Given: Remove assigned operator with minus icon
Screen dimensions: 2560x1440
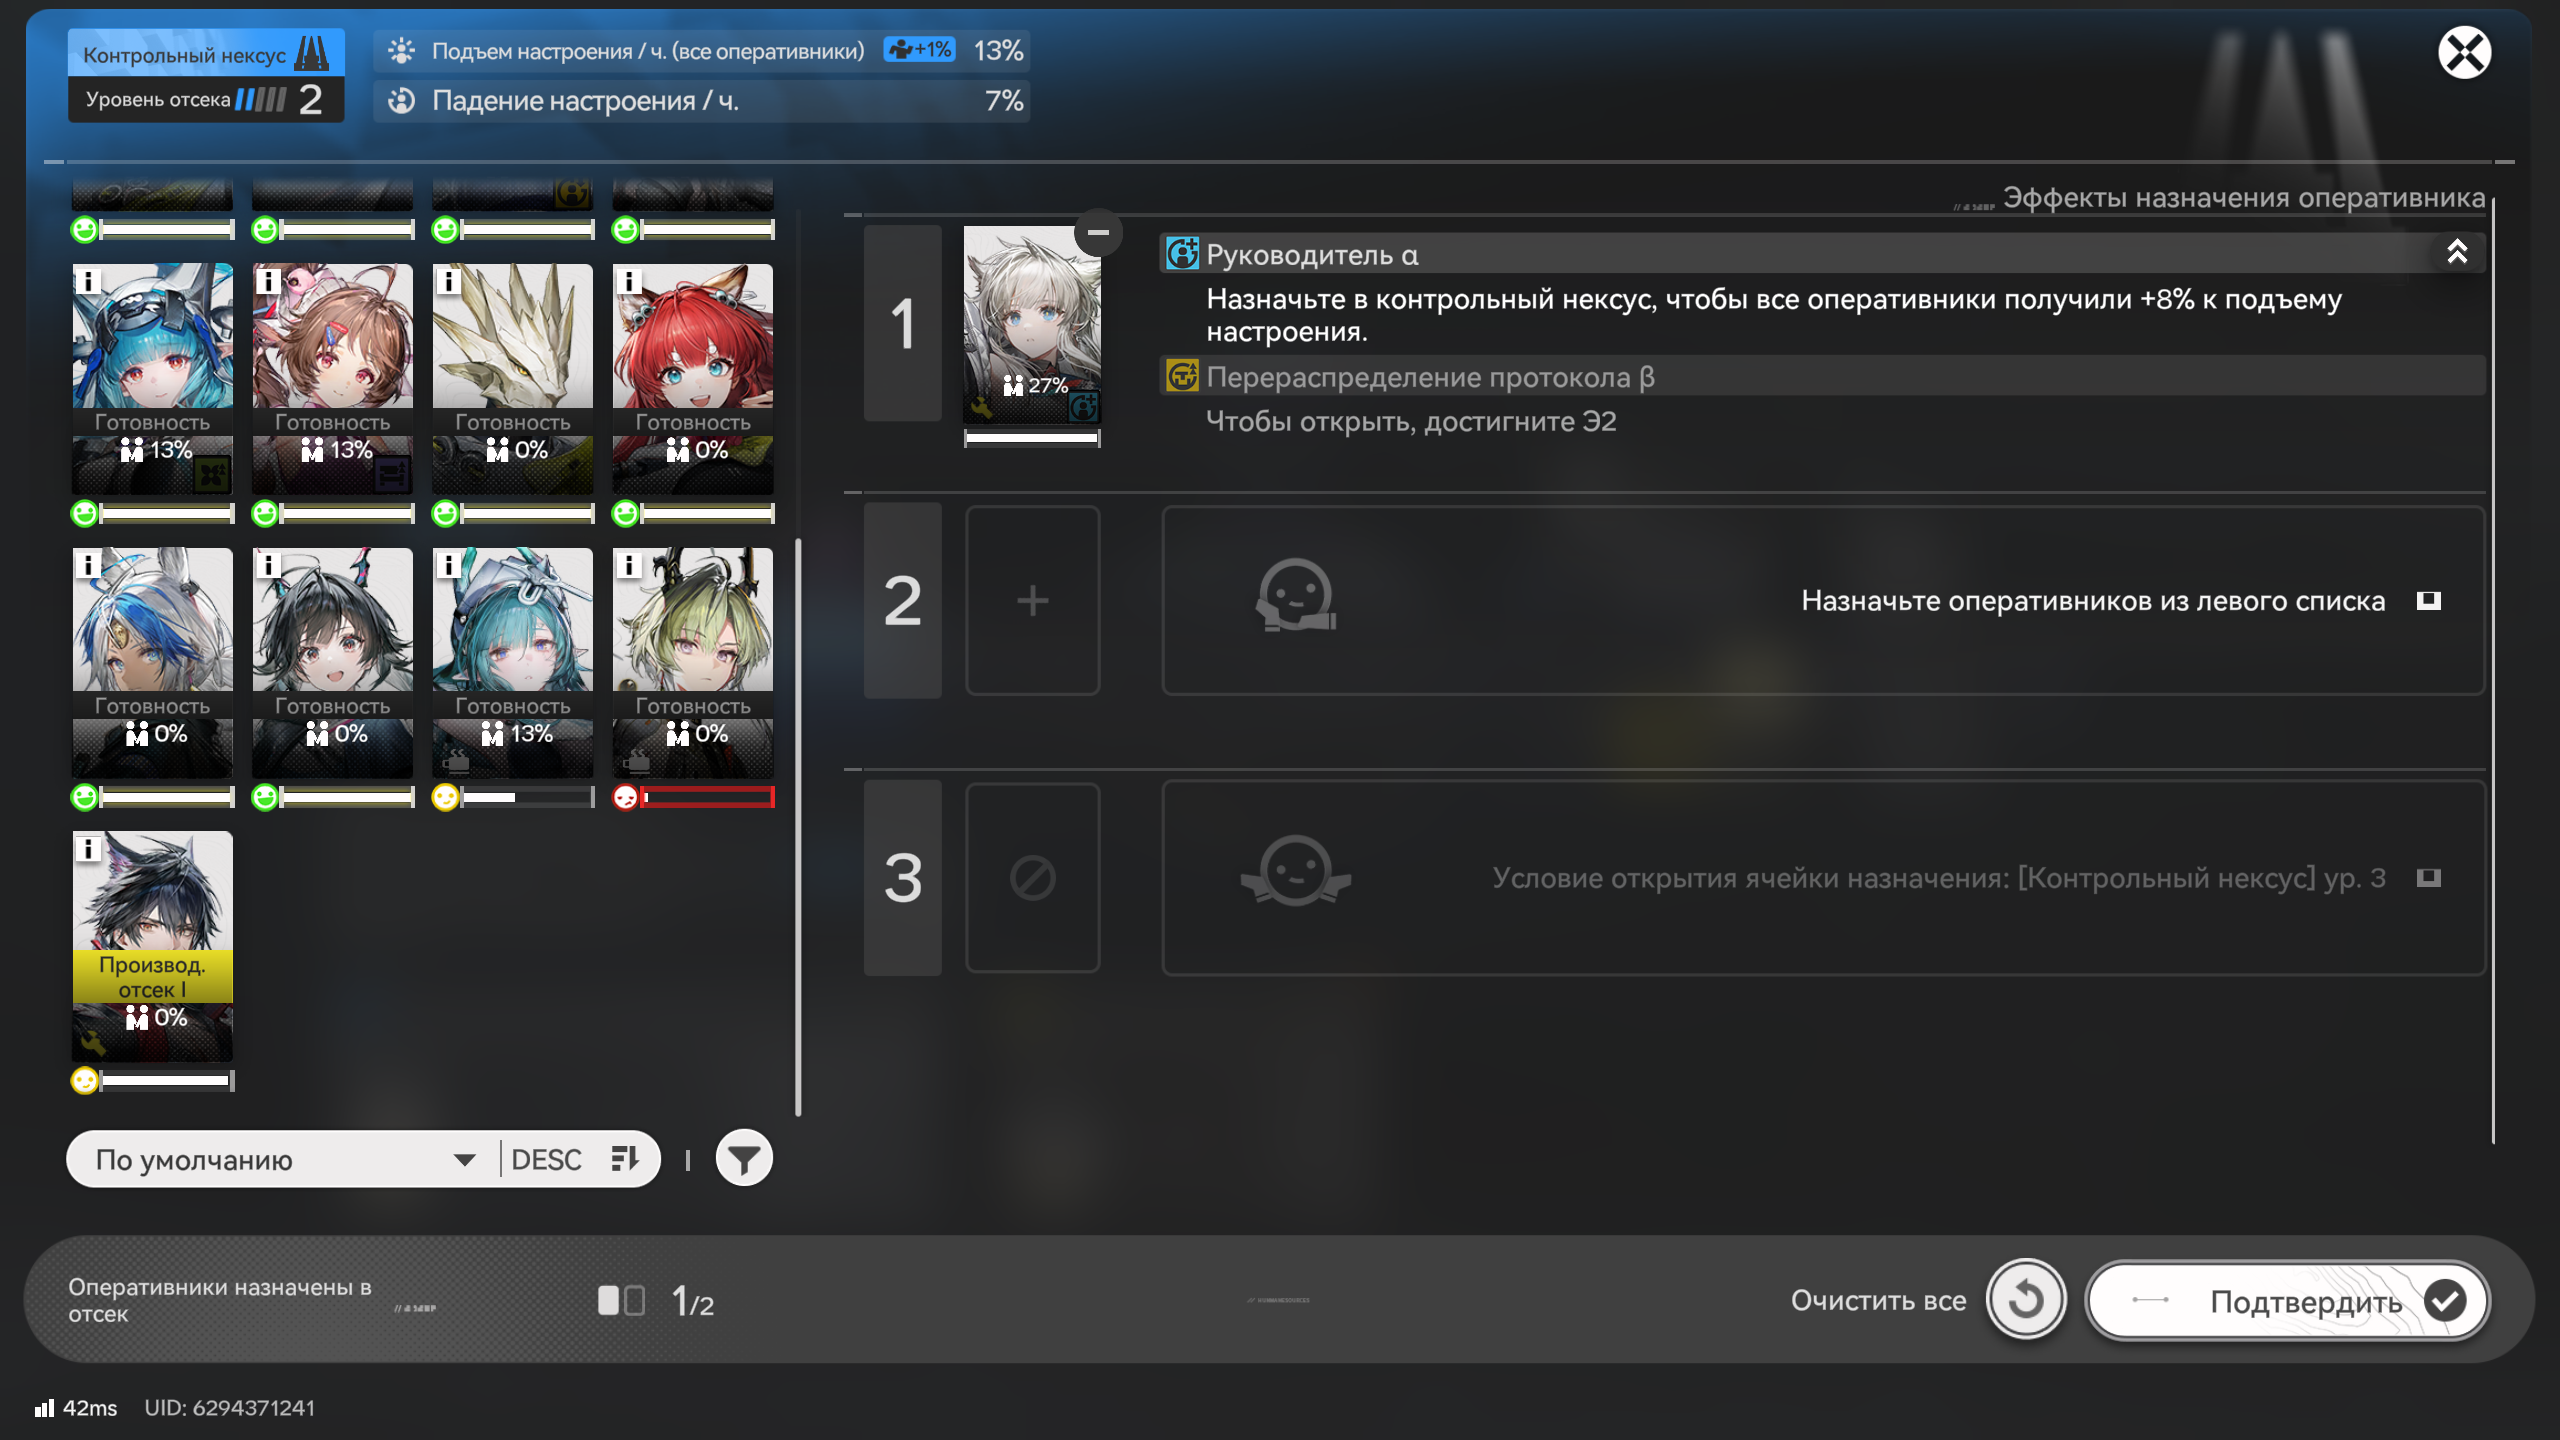Looking at the screenshot, I should pyautogui.click(x=1098, y=233).
